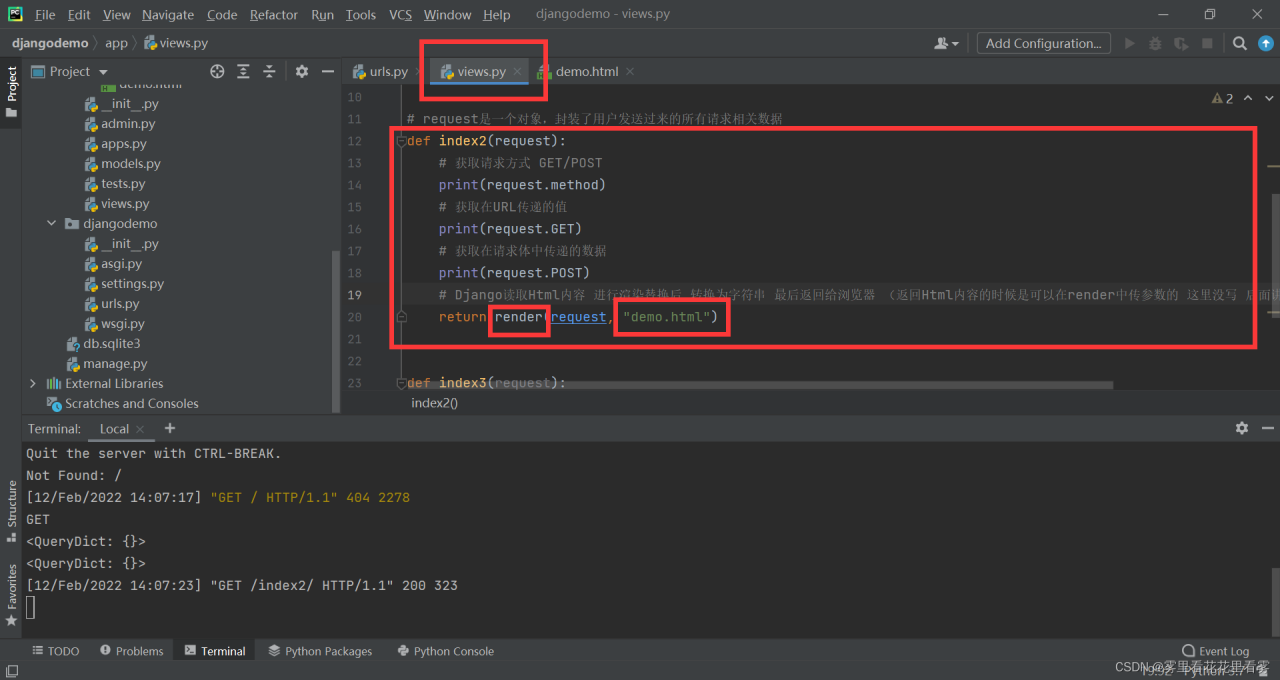Click the Run icon in toolbar
Image resolution: width=1280 pixels, height=680 pixels.
click(1130, 43)
